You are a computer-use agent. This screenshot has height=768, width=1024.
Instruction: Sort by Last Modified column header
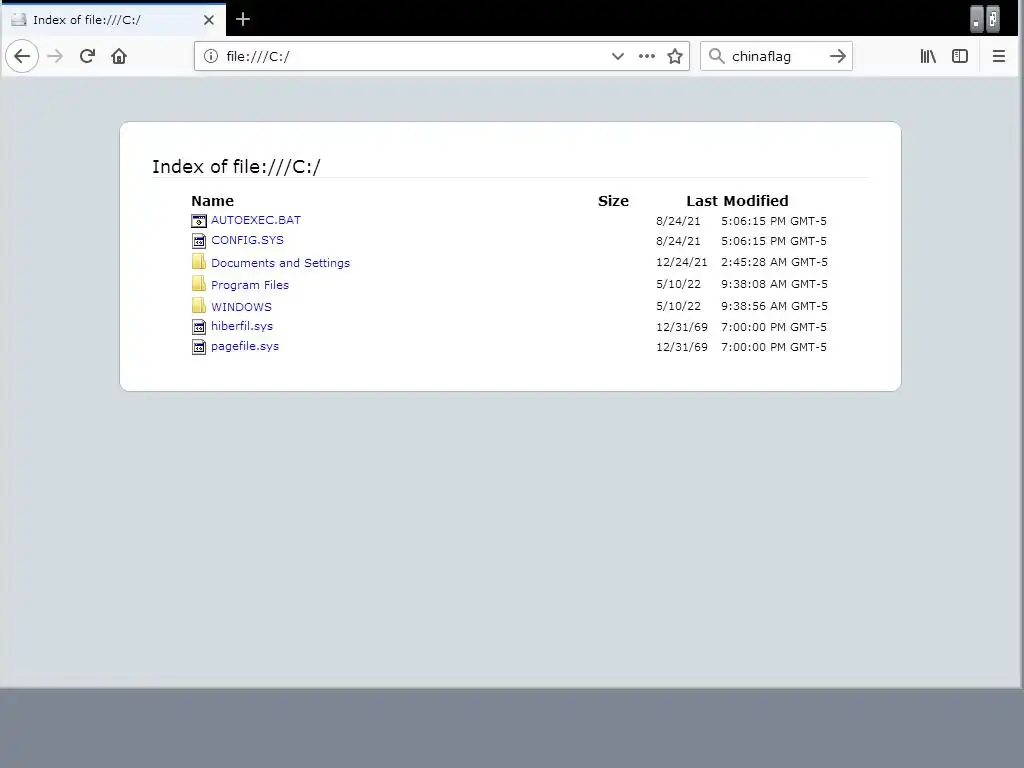(737, 201)
